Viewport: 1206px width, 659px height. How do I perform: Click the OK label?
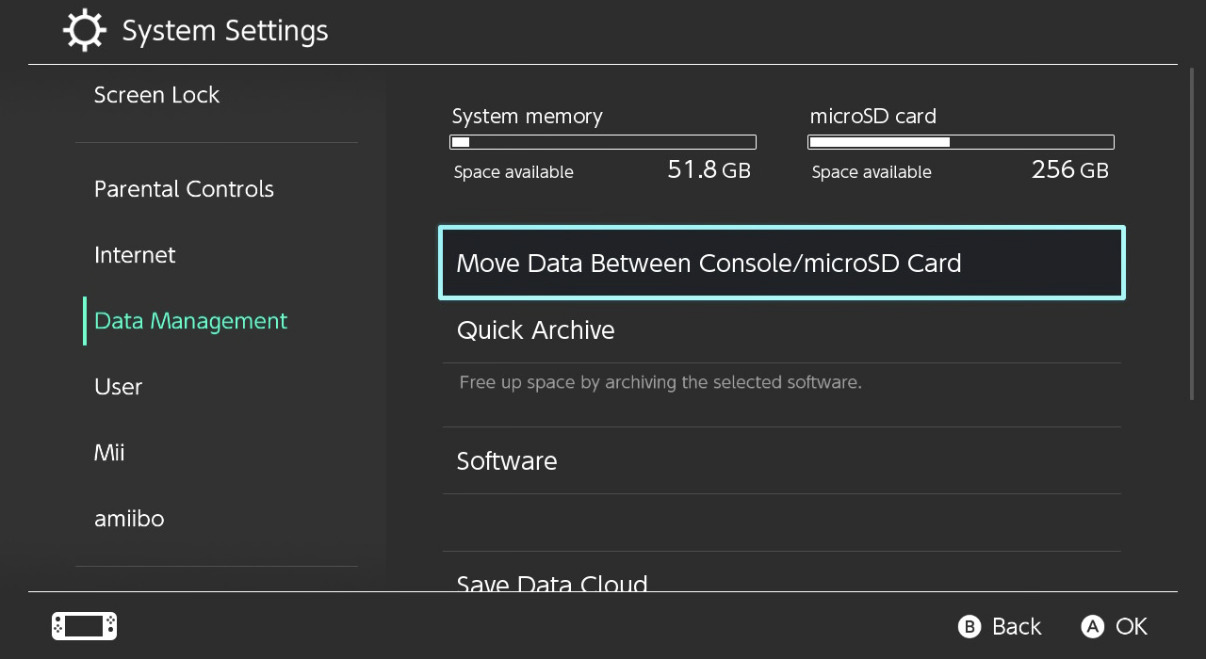pyautogui.click(x=1131, y=627)
